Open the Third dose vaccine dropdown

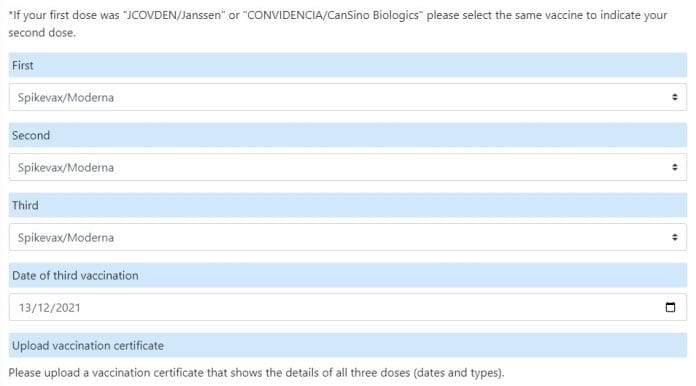click(x=348, y=237)
